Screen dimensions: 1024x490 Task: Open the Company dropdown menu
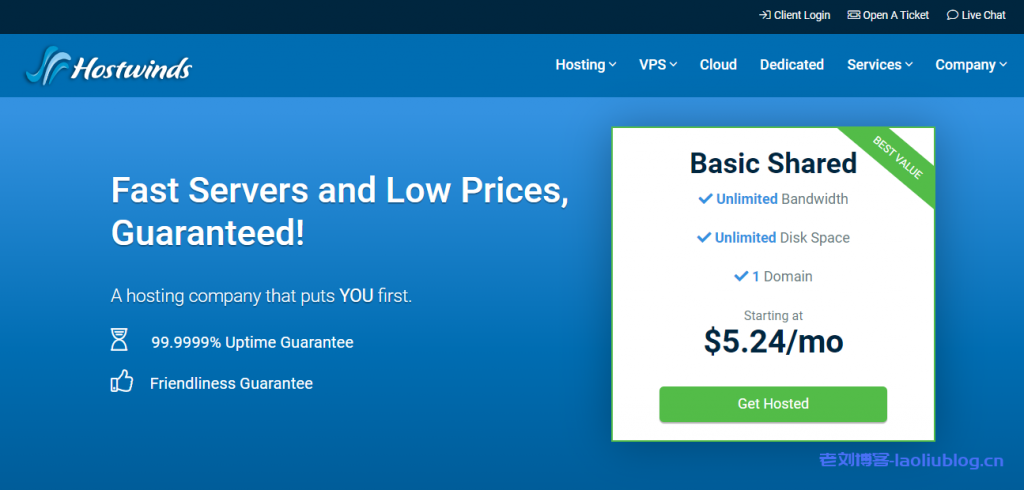pyautogui.click(x=971, y=65)
